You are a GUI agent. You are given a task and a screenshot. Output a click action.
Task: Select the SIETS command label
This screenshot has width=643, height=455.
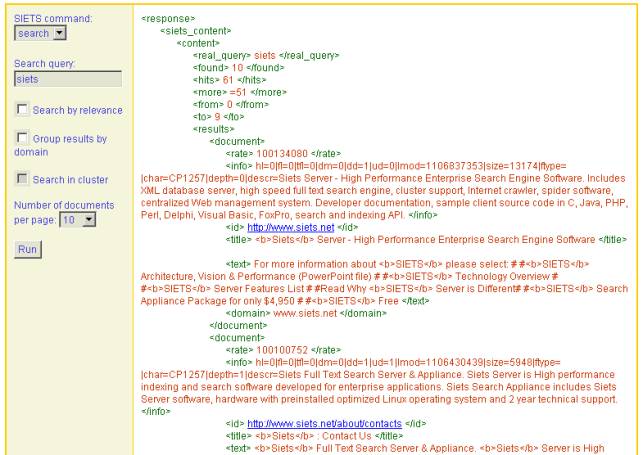53,18
